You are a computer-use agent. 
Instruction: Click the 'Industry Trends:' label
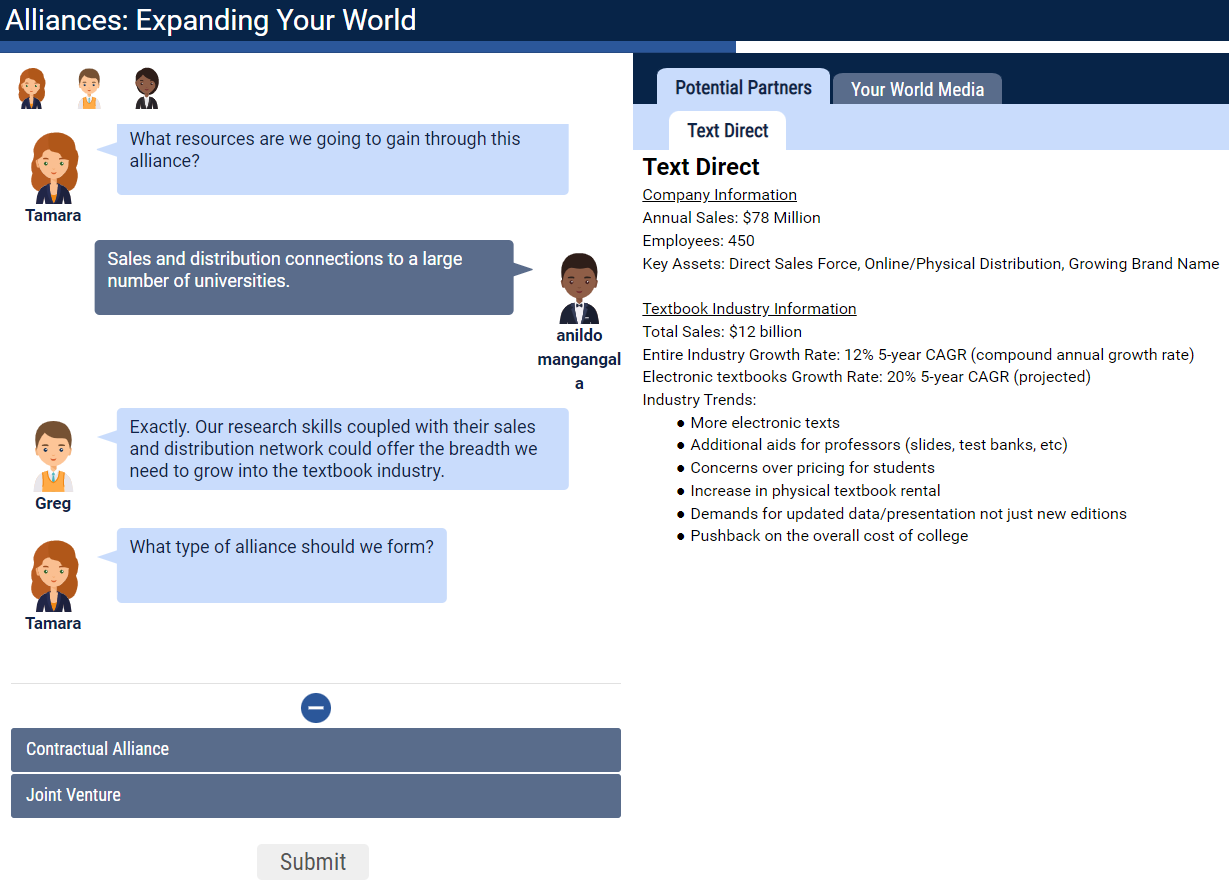coord(699,400)
